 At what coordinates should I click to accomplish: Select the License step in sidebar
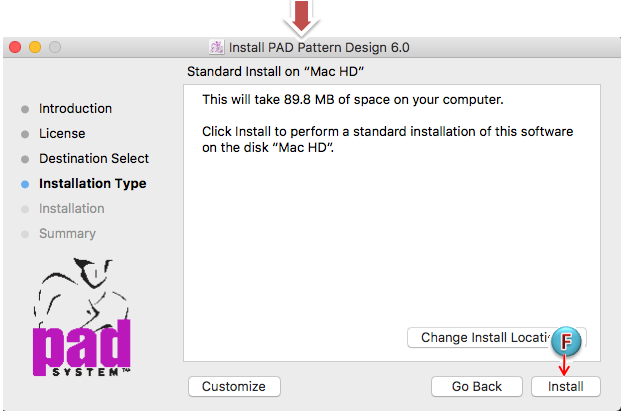(x=62, y=134)
